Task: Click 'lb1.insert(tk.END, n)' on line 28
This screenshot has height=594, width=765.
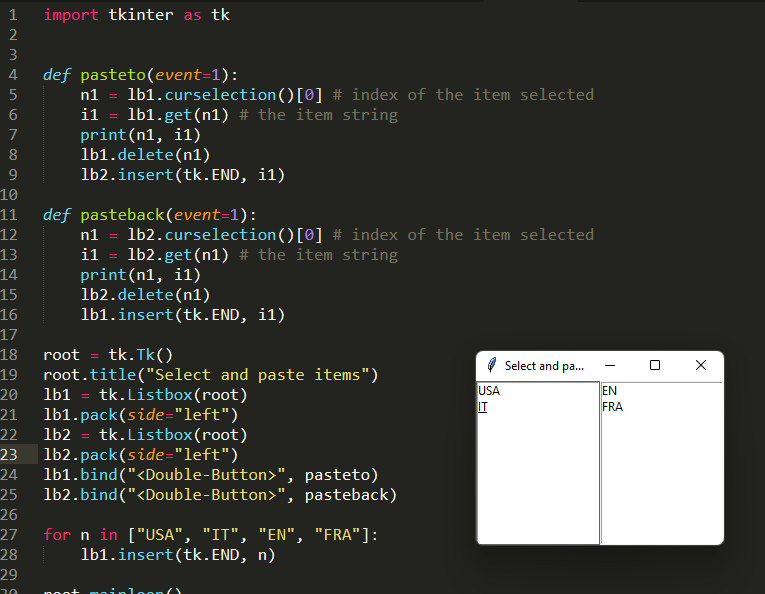Action: coord(178,555)
